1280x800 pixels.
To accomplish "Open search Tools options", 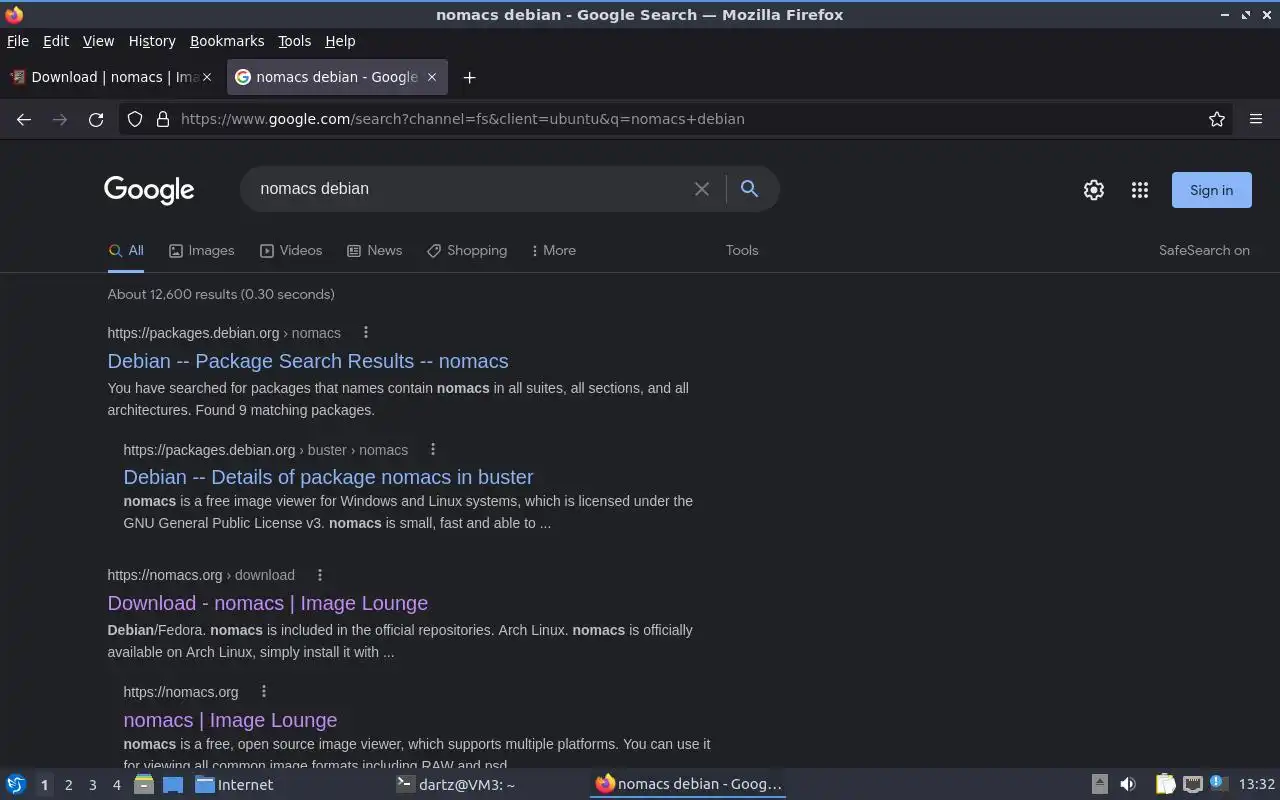I will coord(742,250).
